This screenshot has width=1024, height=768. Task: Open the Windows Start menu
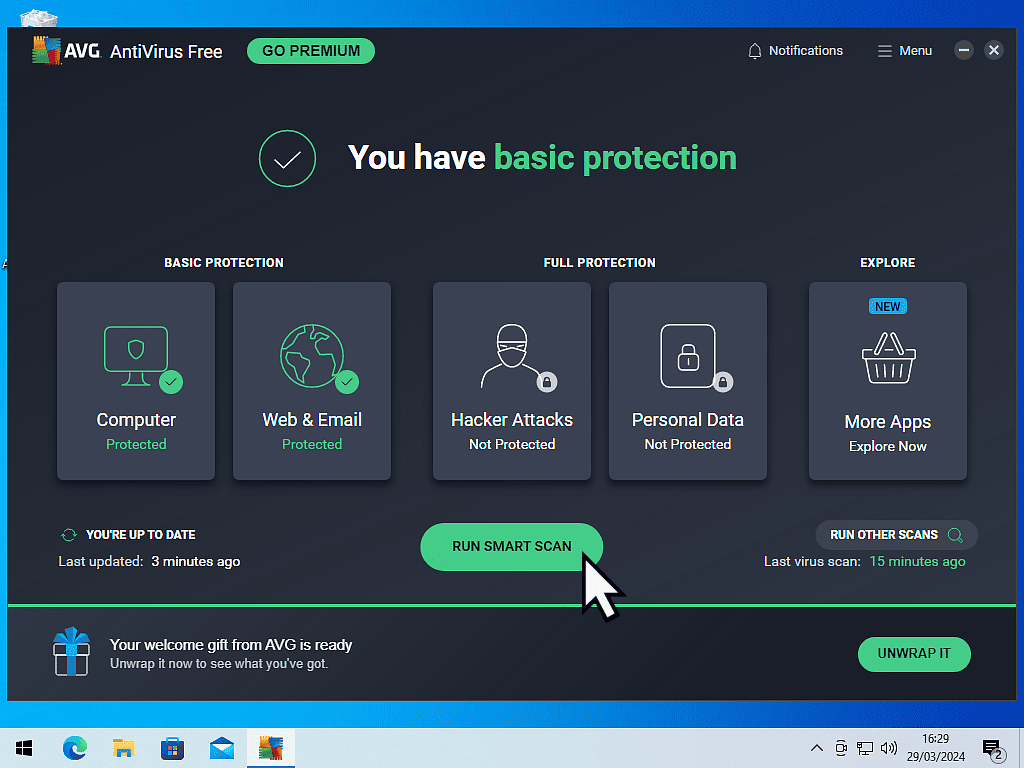24,748
